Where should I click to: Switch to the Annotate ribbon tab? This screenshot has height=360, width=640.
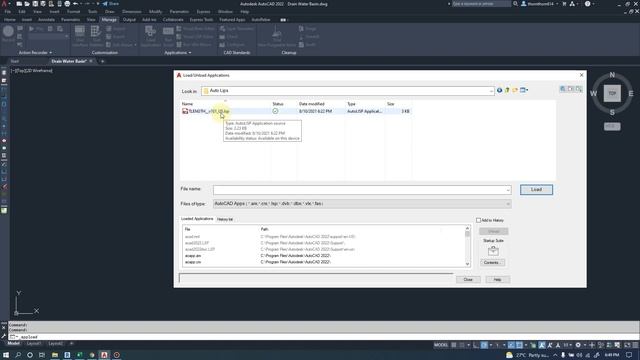(46, 20)
